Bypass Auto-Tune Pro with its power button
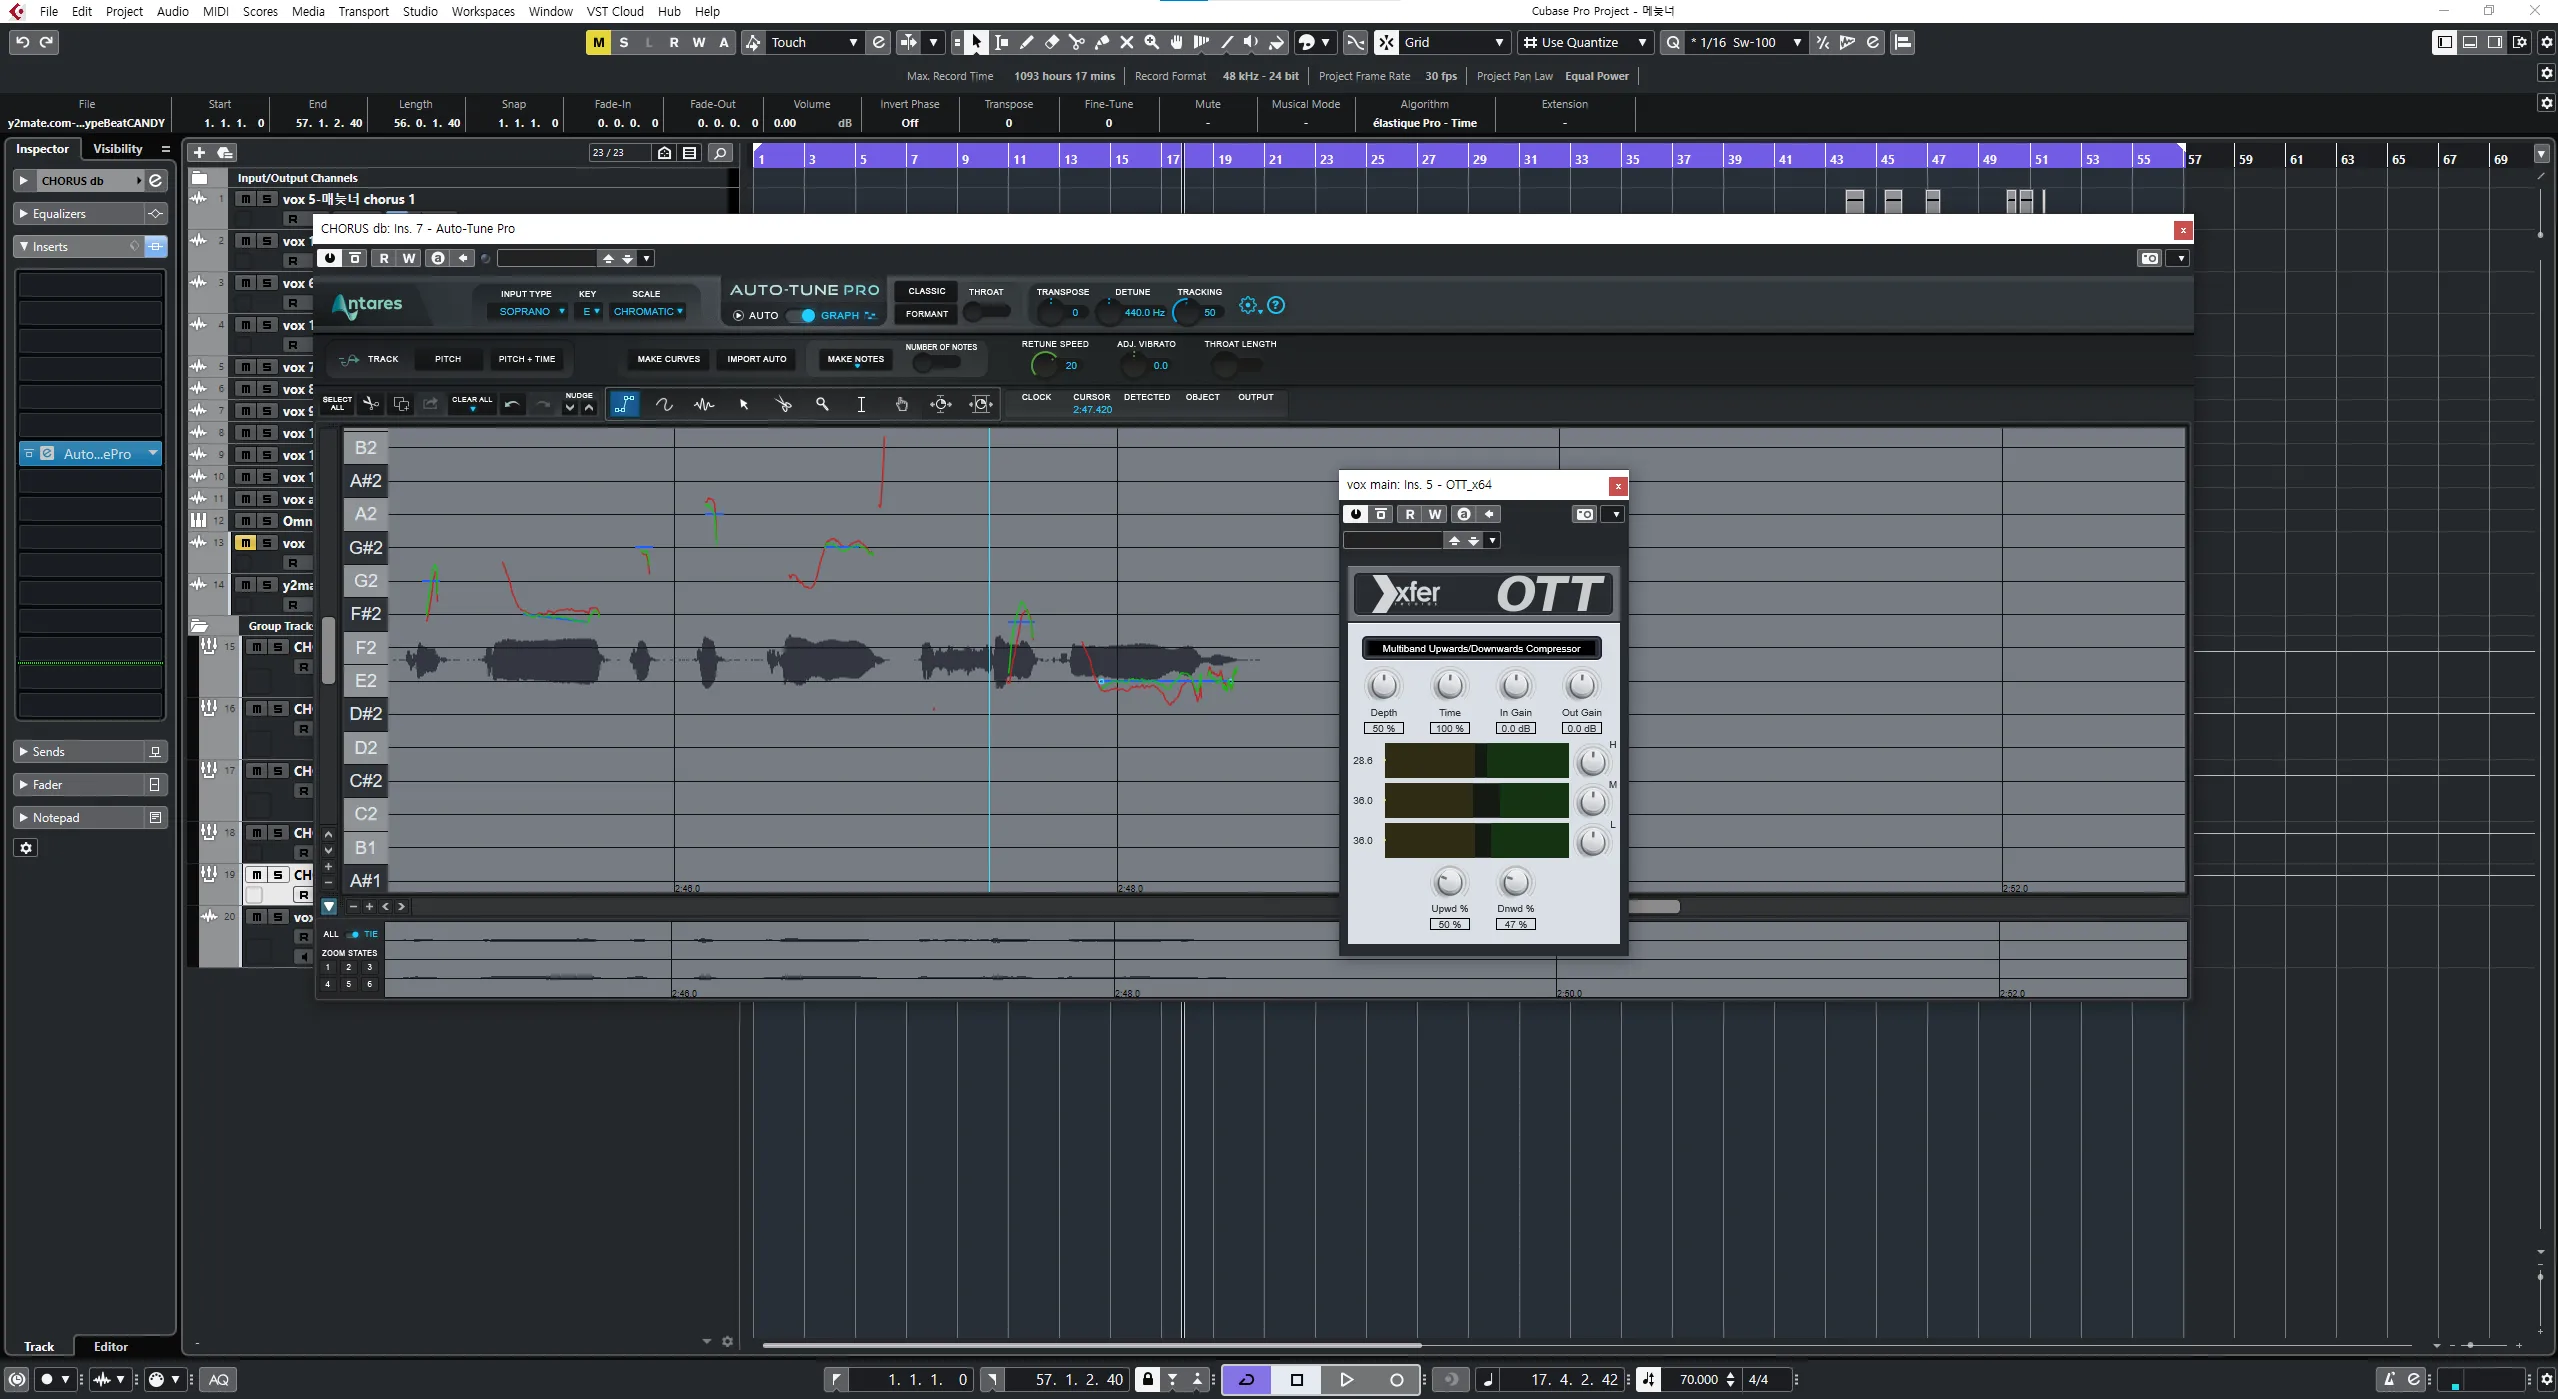Viewport: 2558px width, 1399px height. click(330, 258)
